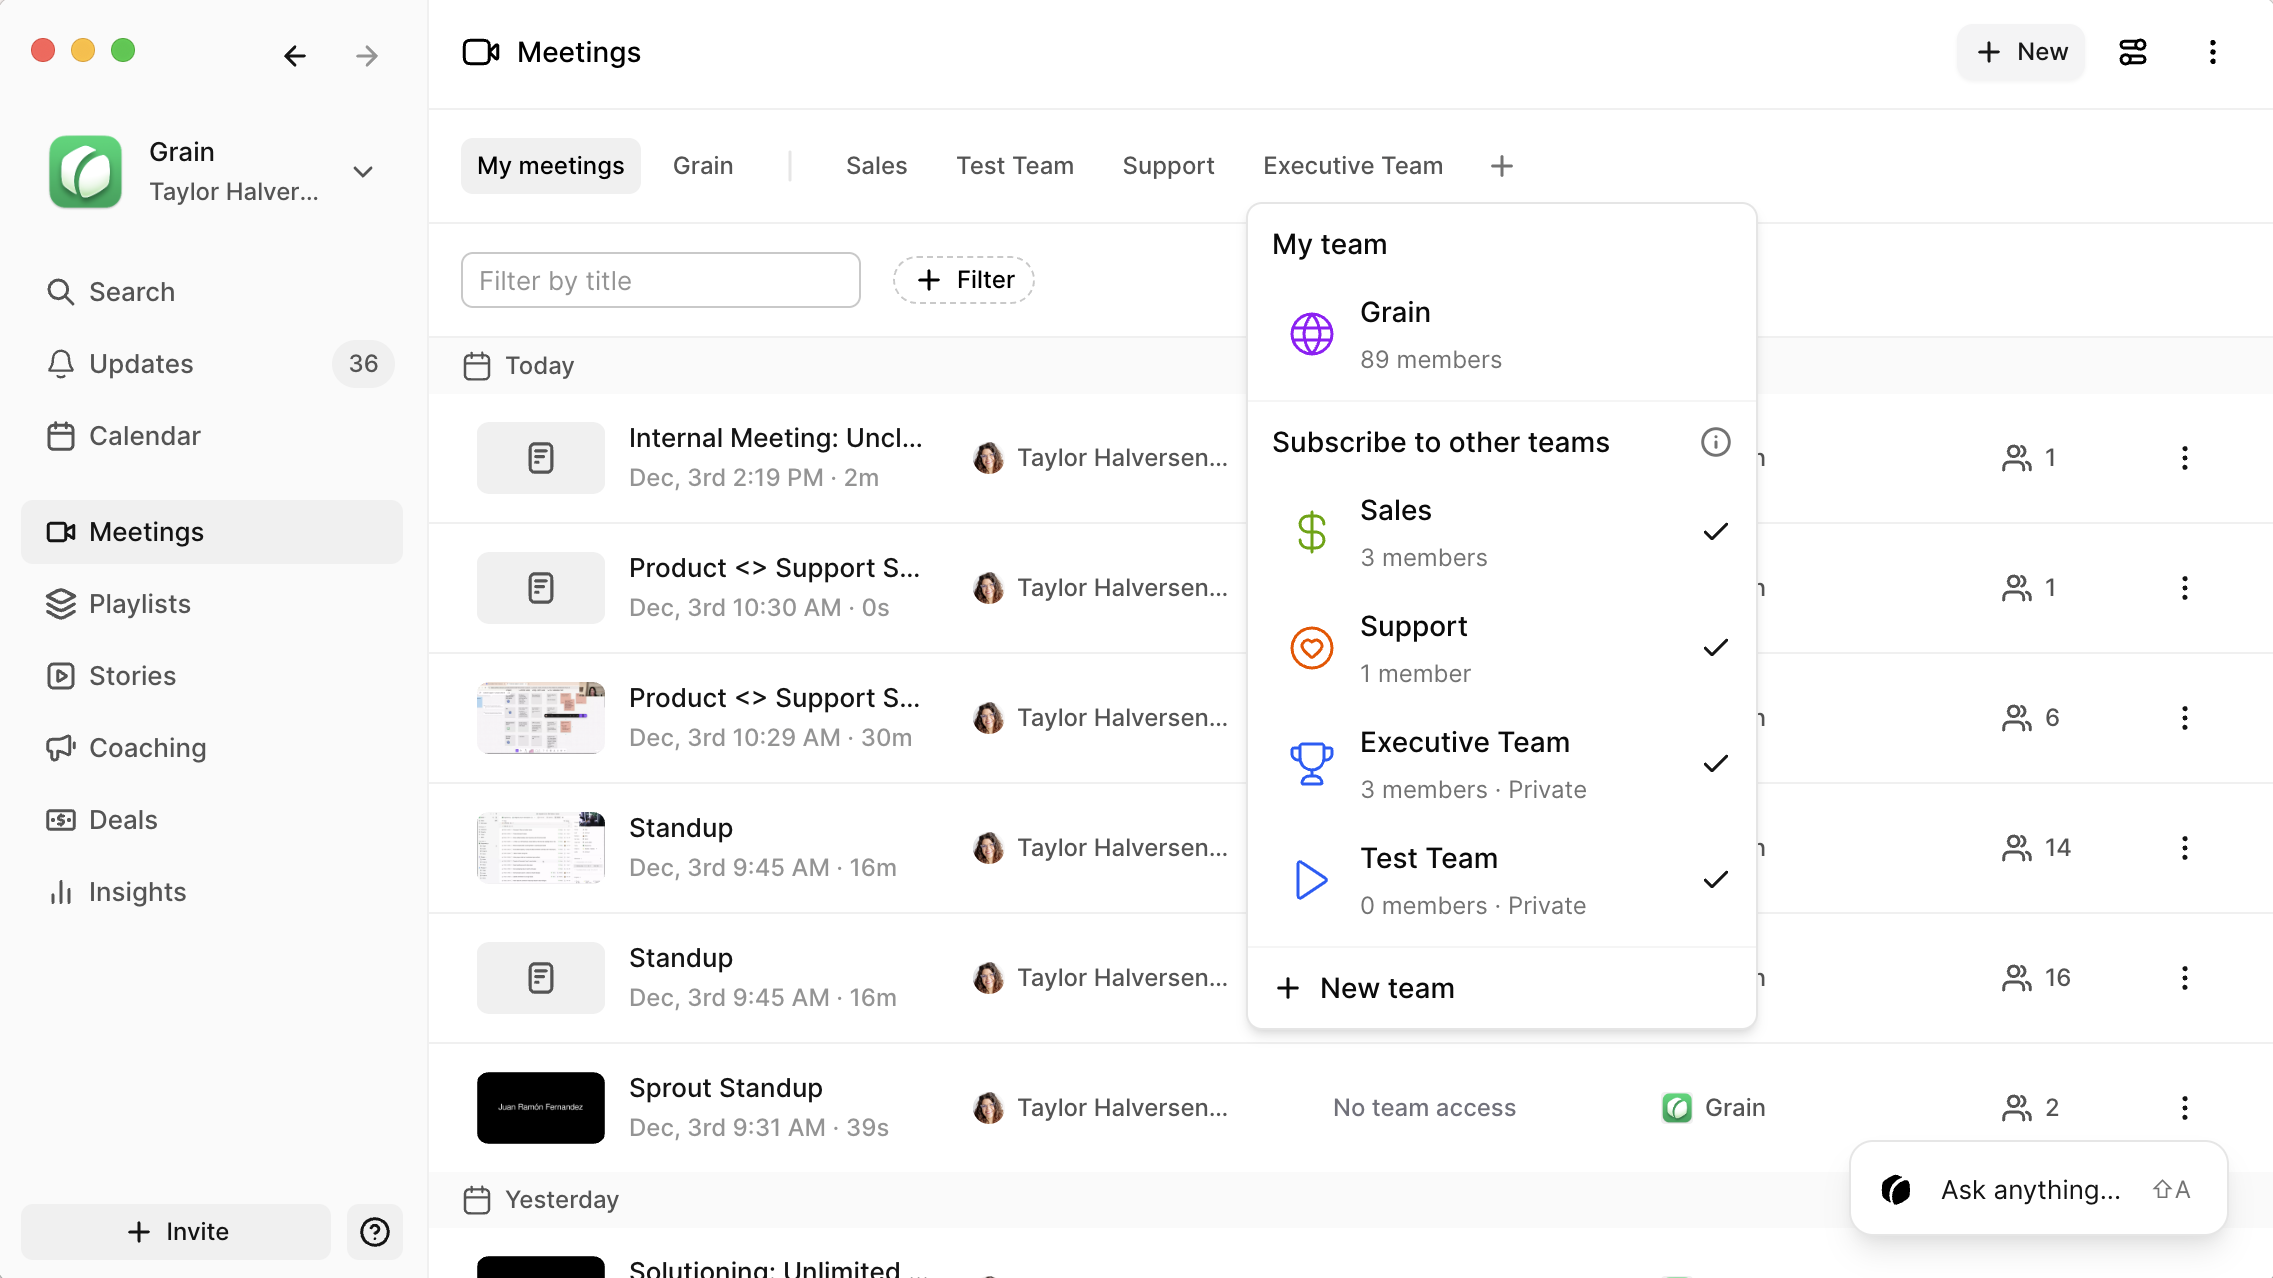Go to Insights in the sidebar

(137, 892)
